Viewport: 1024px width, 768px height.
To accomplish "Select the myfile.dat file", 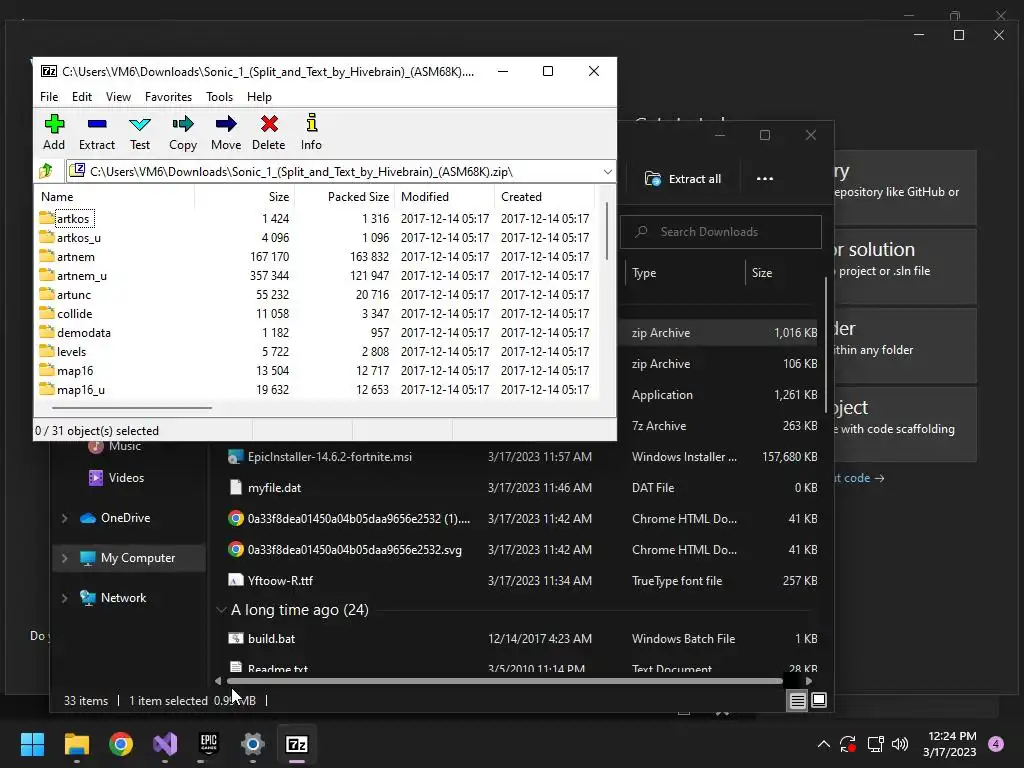I will coord(265,488).
